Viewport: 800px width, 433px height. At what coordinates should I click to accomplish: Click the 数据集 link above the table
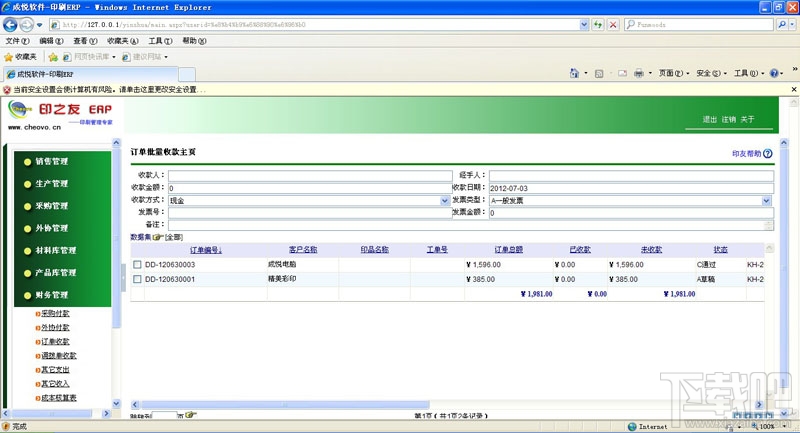(140, 237)
